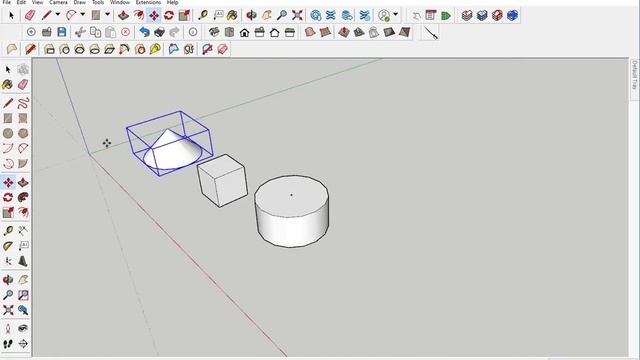Select the Zoom Window tool in left palette

tap(23, 295)
